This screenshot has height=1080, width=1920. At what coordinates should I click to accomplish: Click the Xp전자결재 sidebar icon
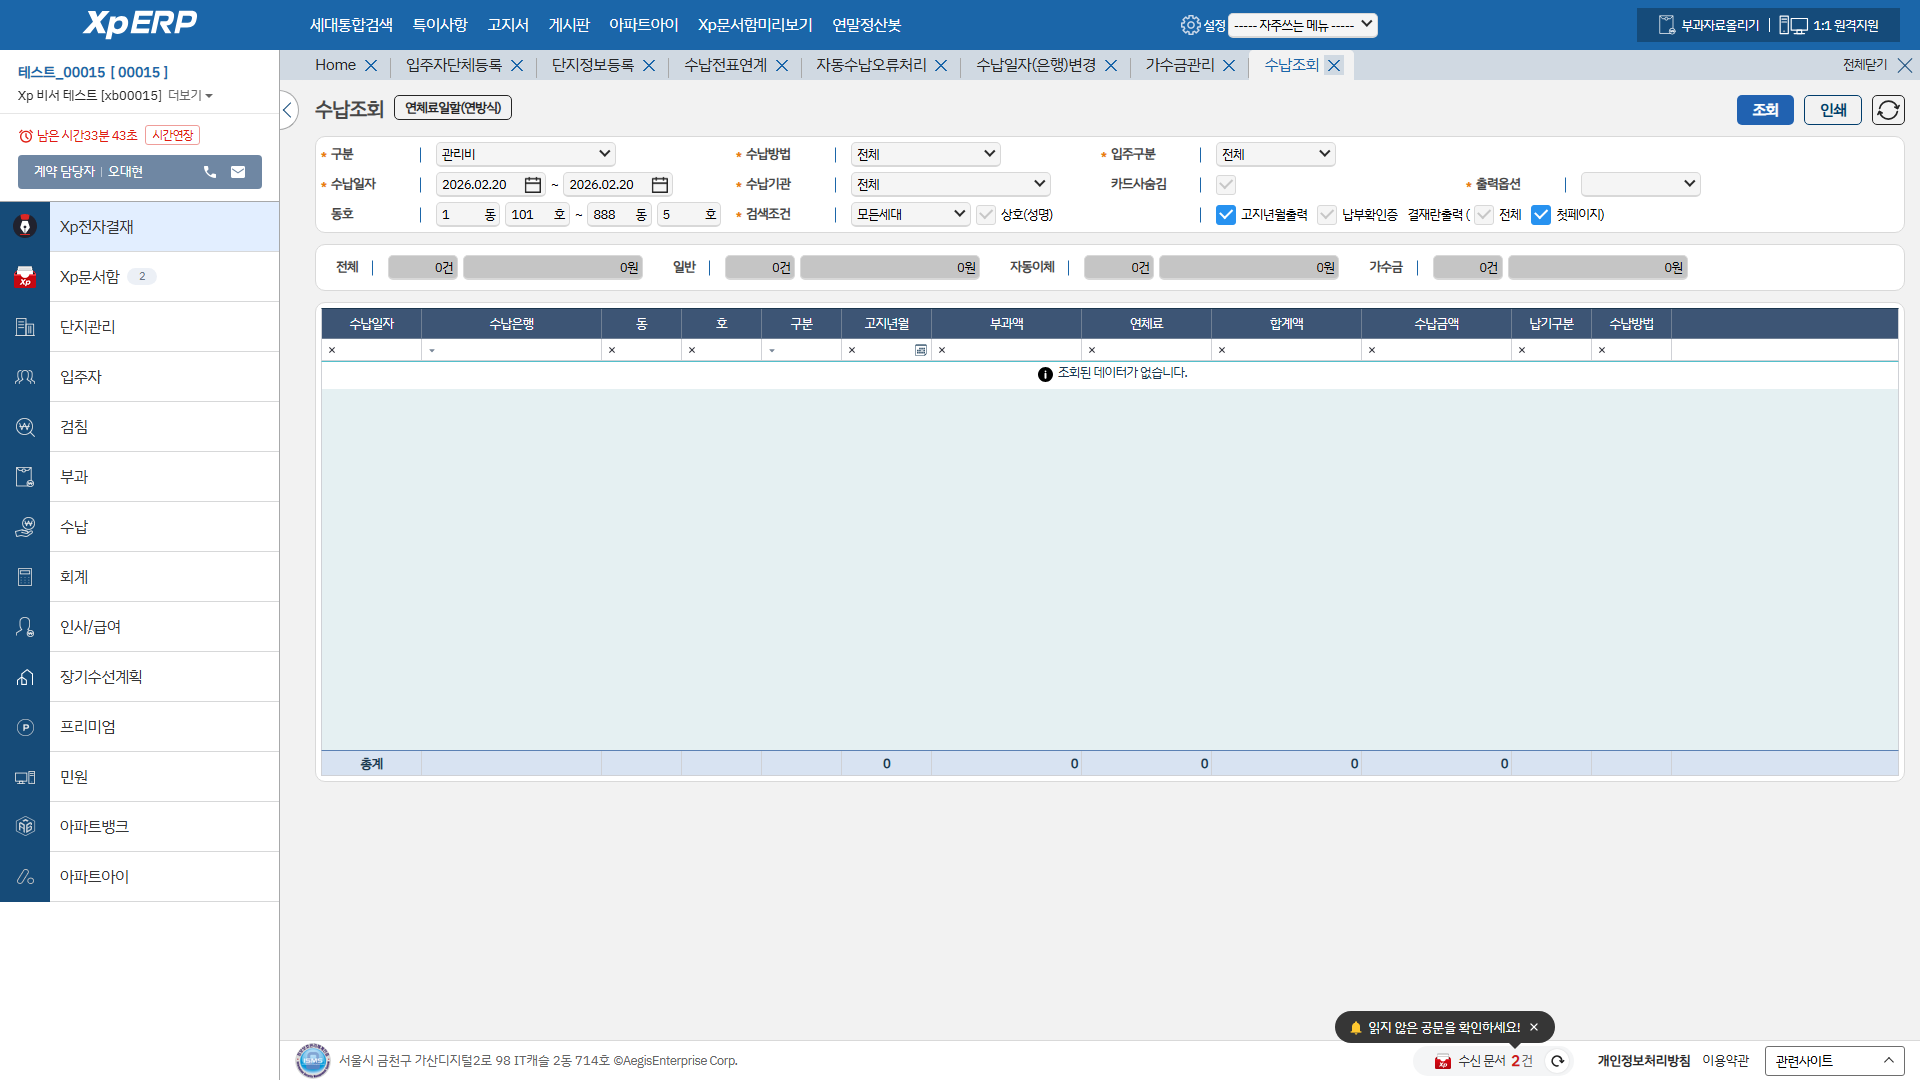25,227
